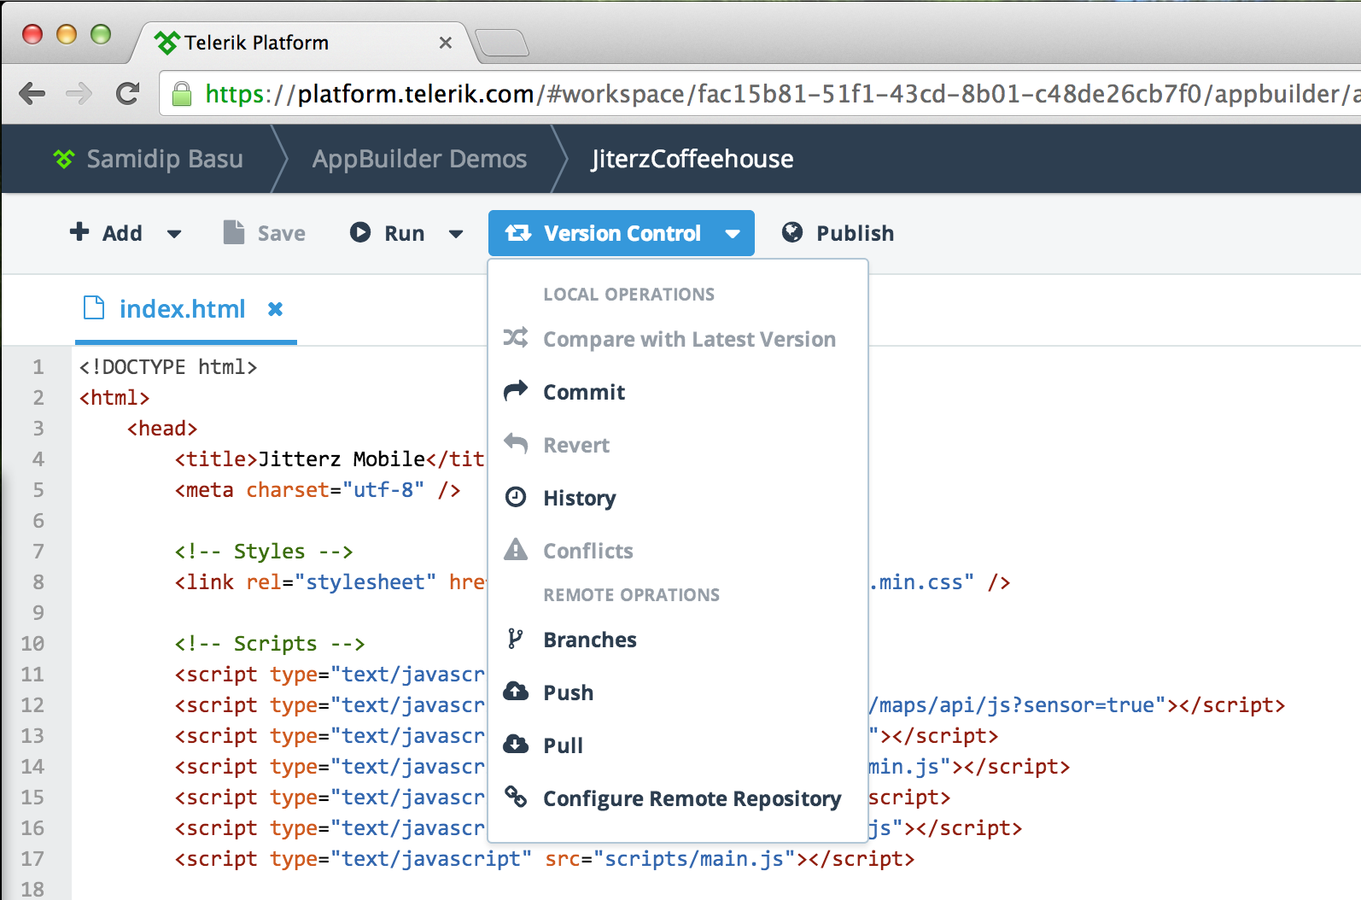Click the "<!-- Styles -->" comment
The height and width of the screenshot is (900, 1361).
pos(264,551)
